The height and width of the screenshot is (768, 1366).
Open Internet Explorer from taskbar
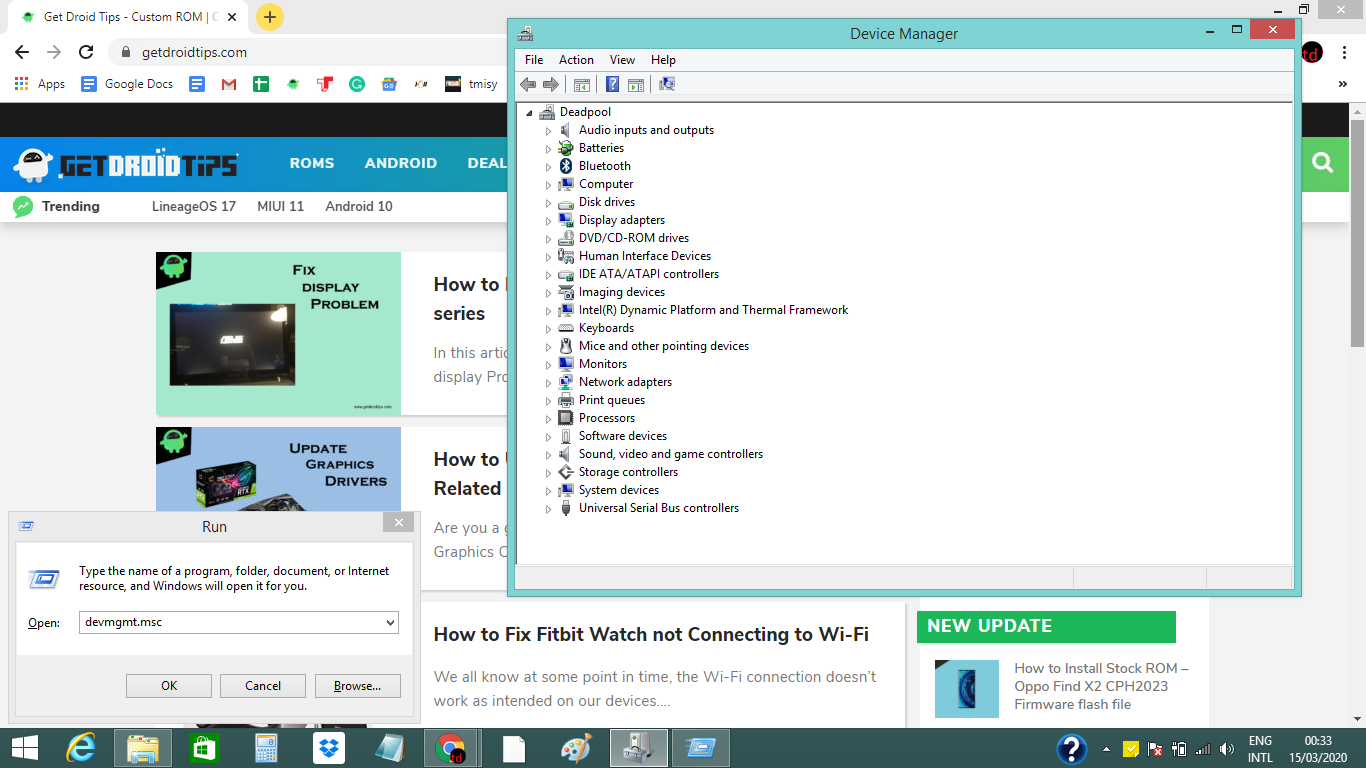click(x=81, y=748)
